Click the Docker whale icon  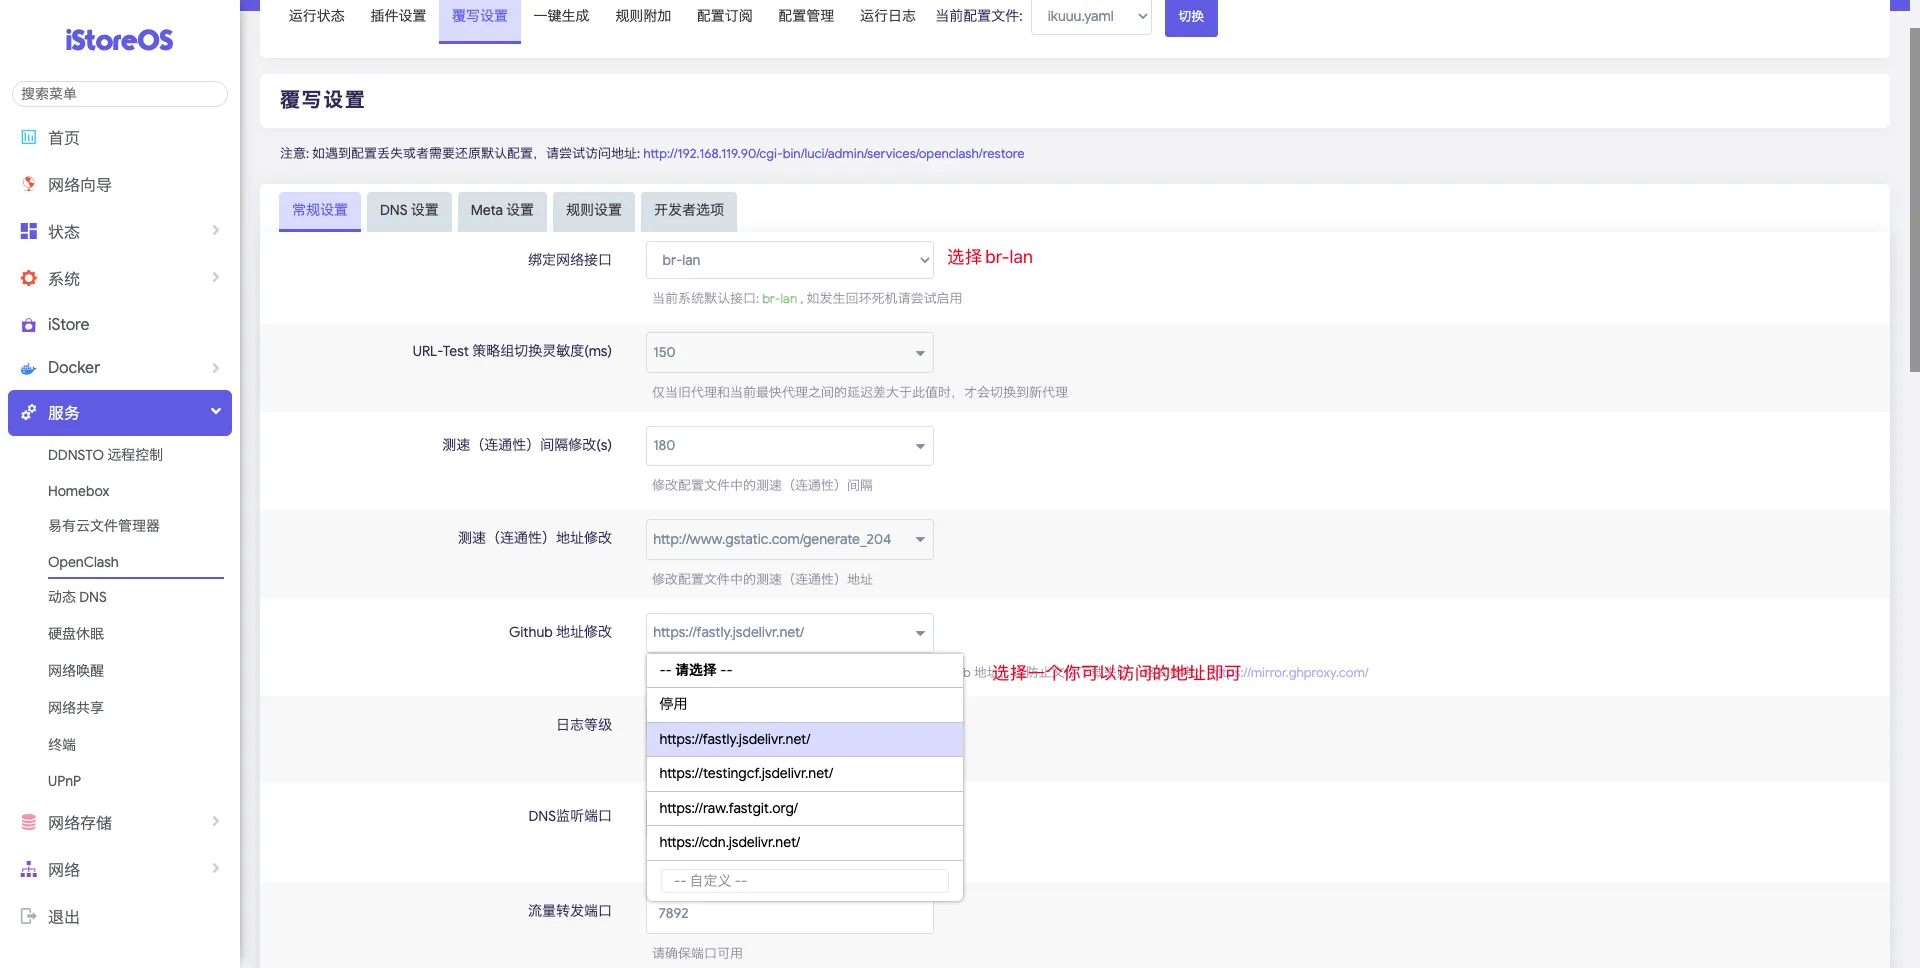[x=29, y=368]
